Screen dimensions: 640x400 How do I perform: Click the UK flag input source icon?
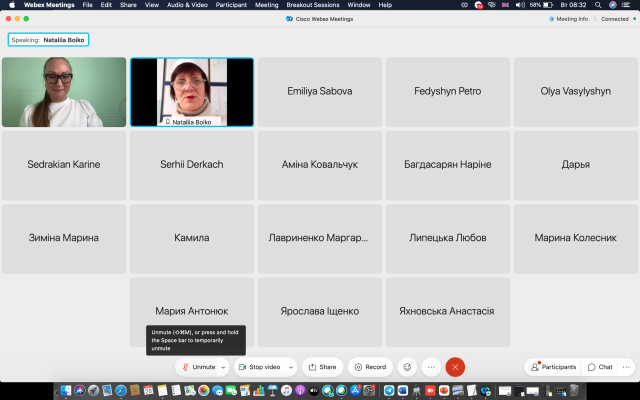(x=505, y=5)
